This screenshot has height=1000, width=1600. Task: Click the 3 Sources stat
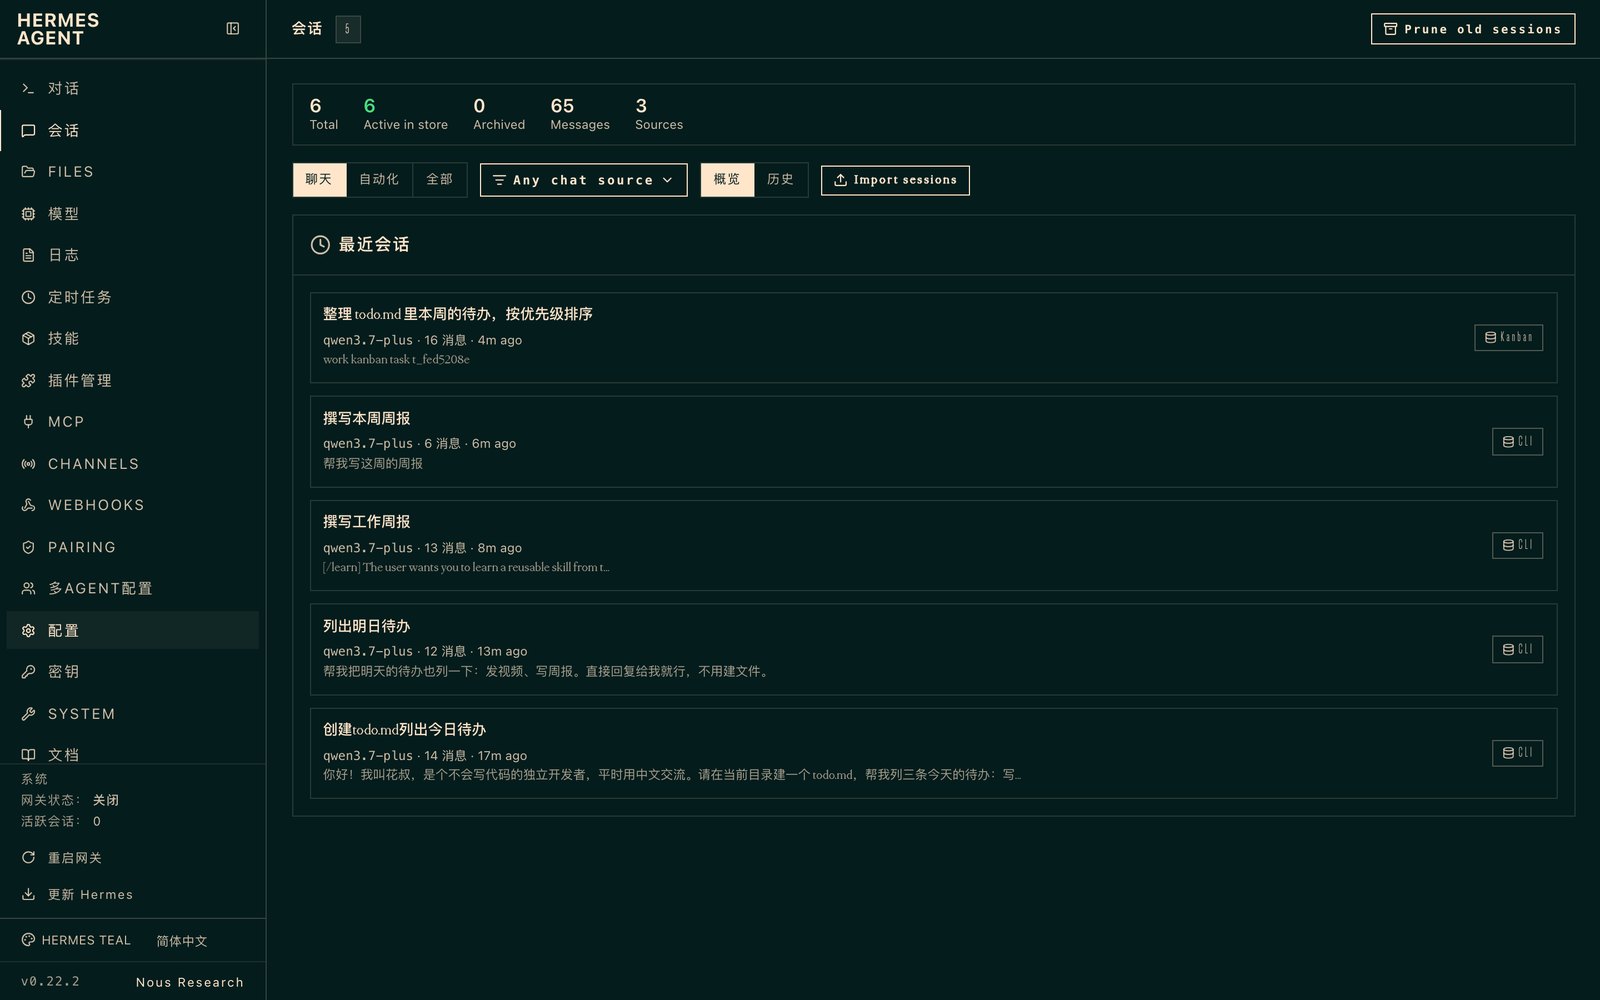[659, 114]
